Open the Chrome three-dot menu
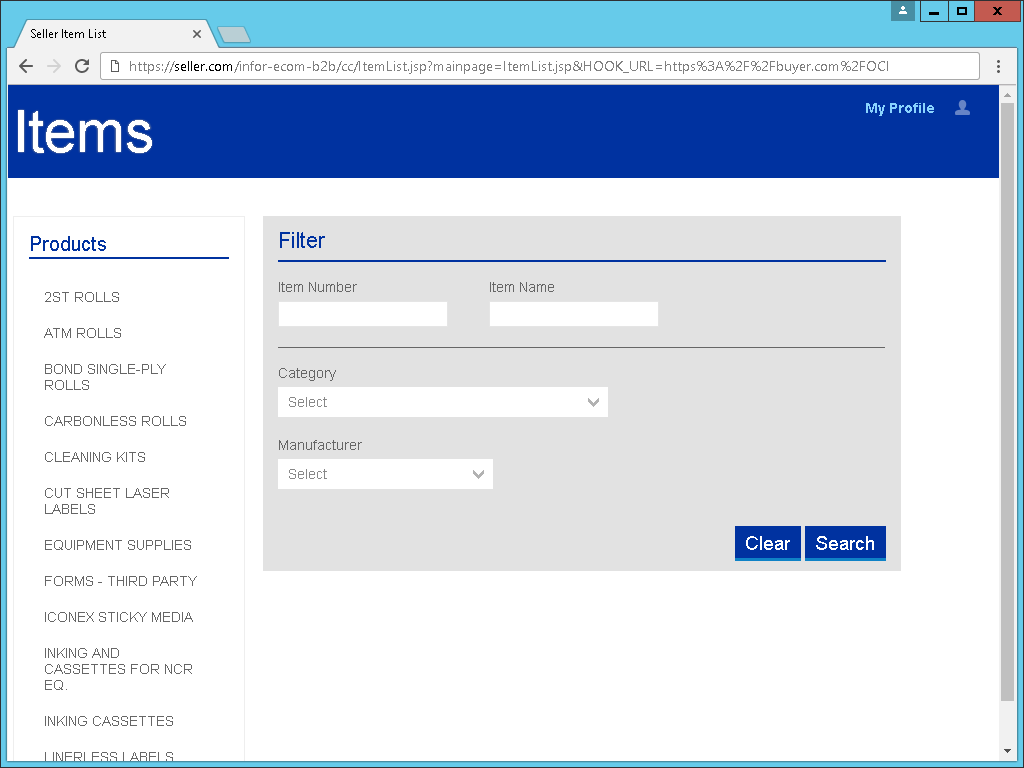Screen dimensions: 1024x768 click(x=998, y=66)
